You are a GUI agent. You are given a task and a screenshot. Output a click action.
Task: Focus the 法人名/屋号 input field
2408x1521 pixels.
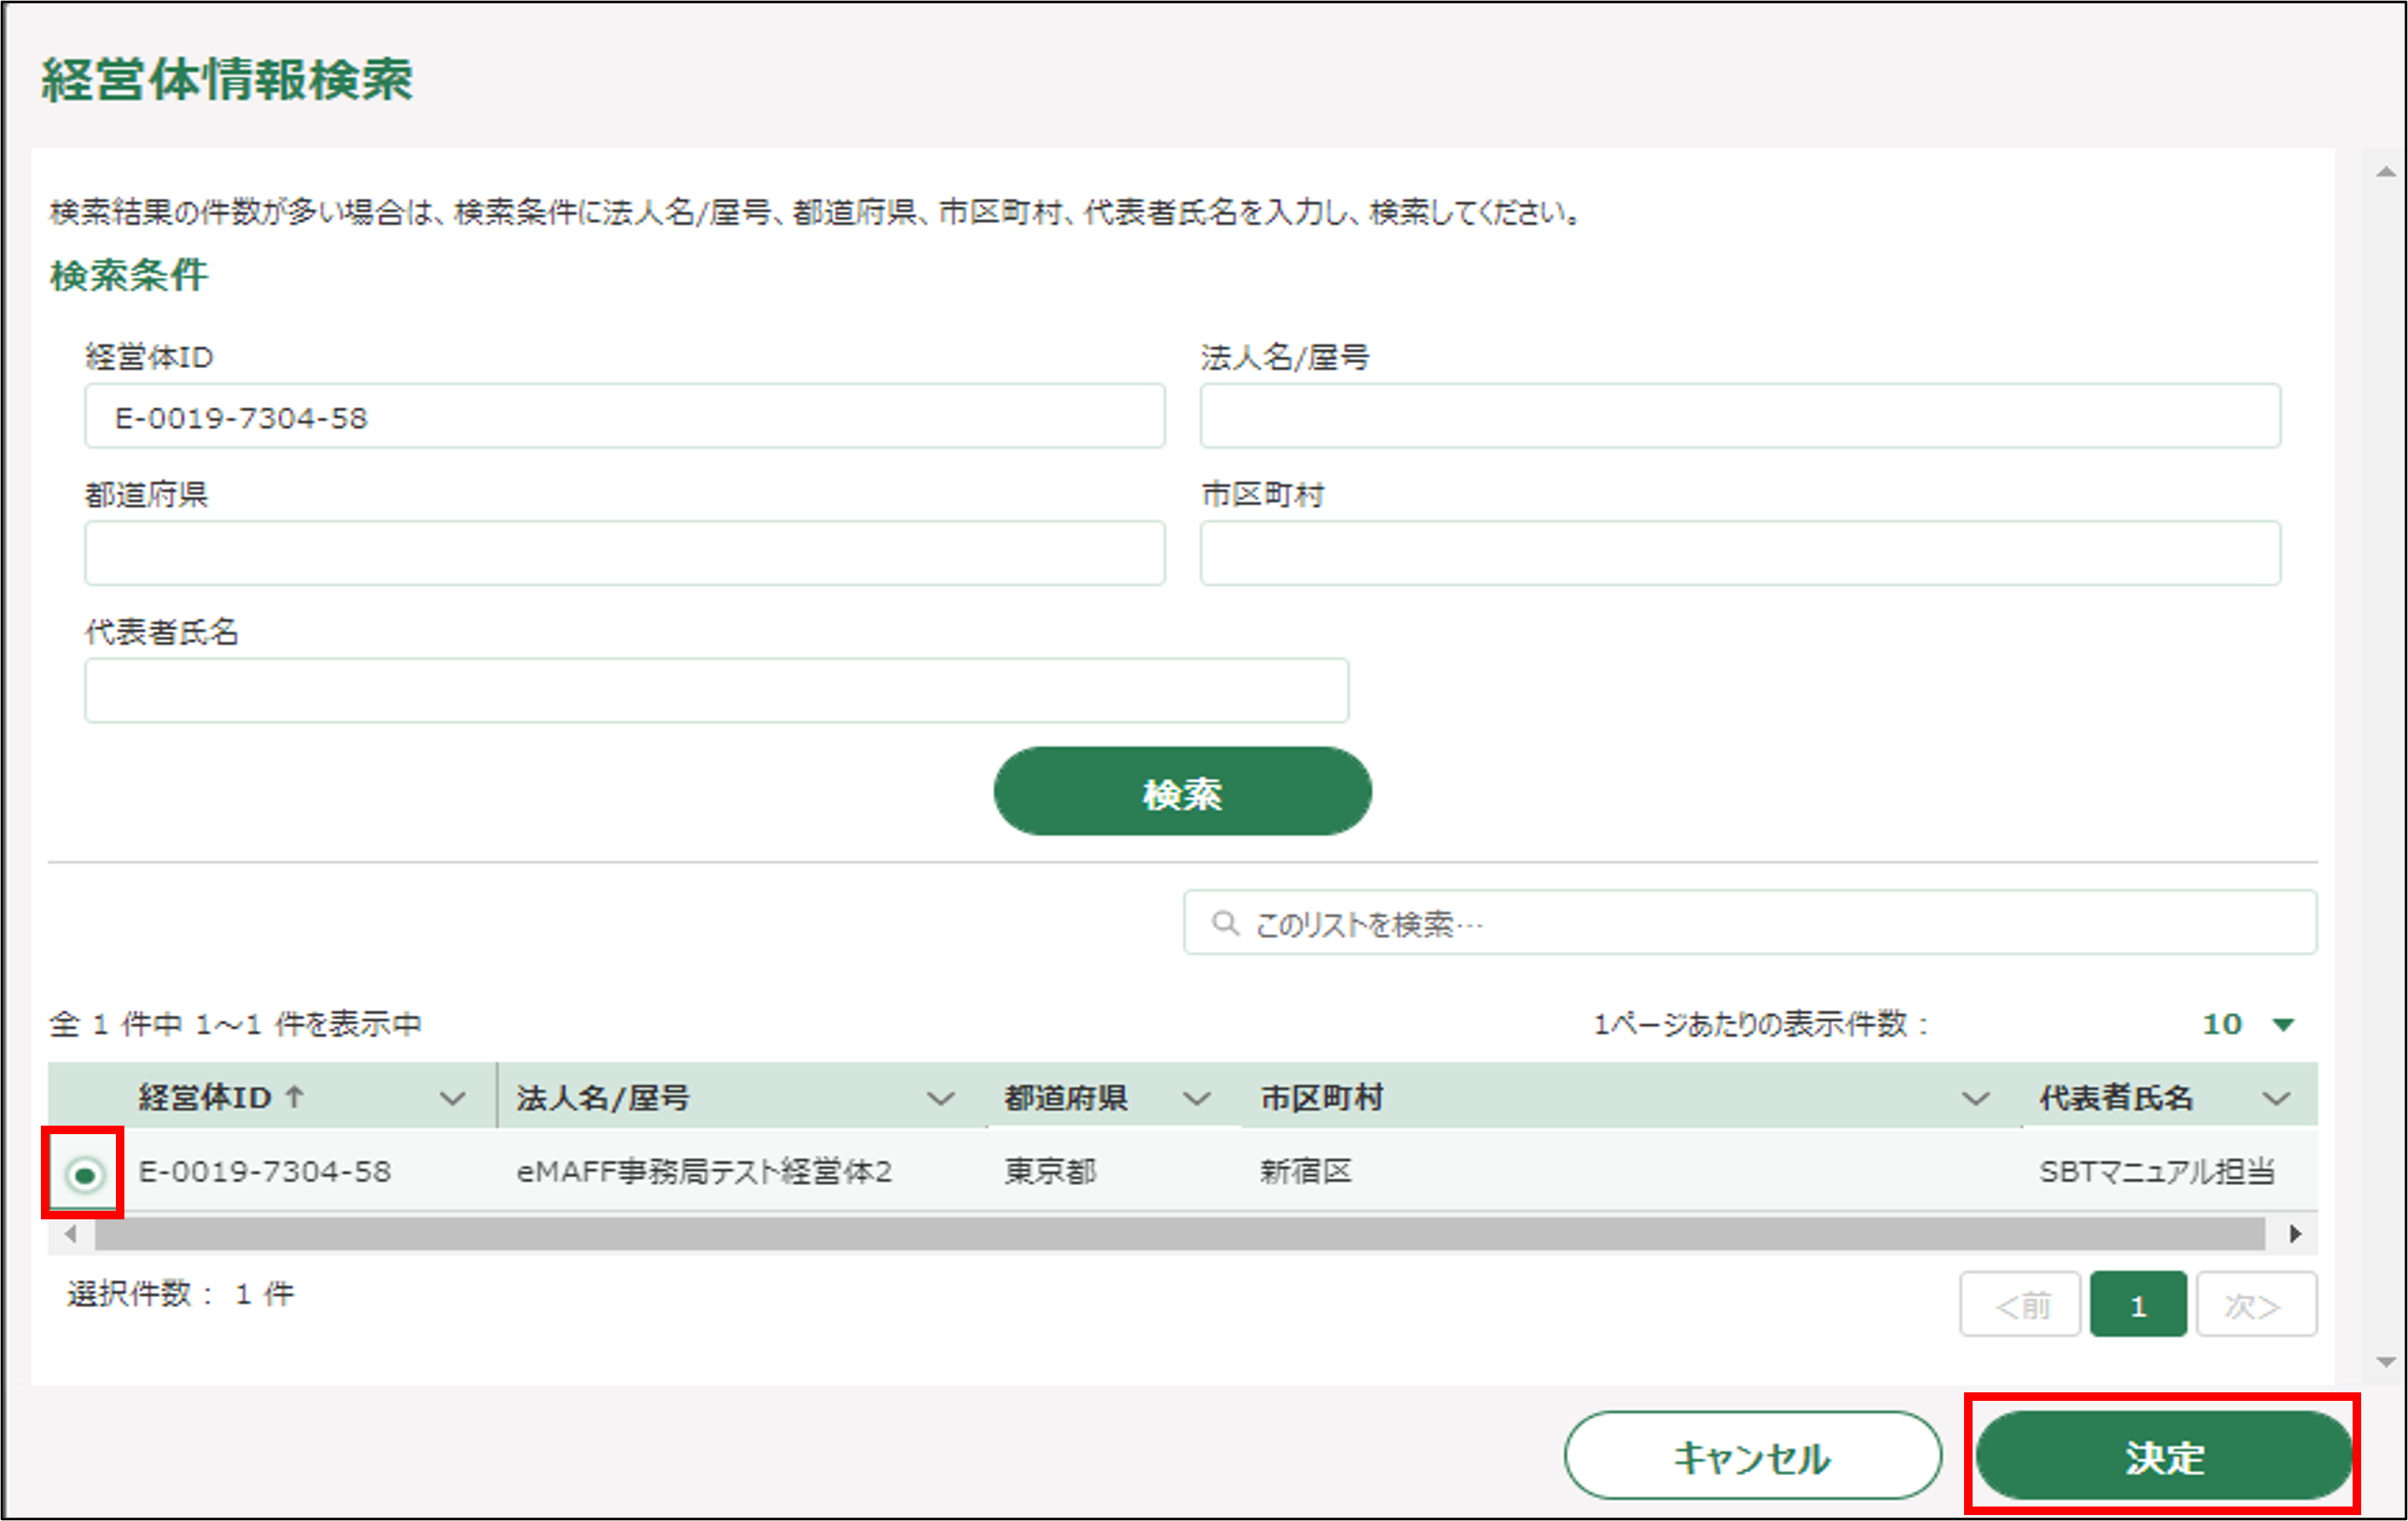(x=1739, y=416)
